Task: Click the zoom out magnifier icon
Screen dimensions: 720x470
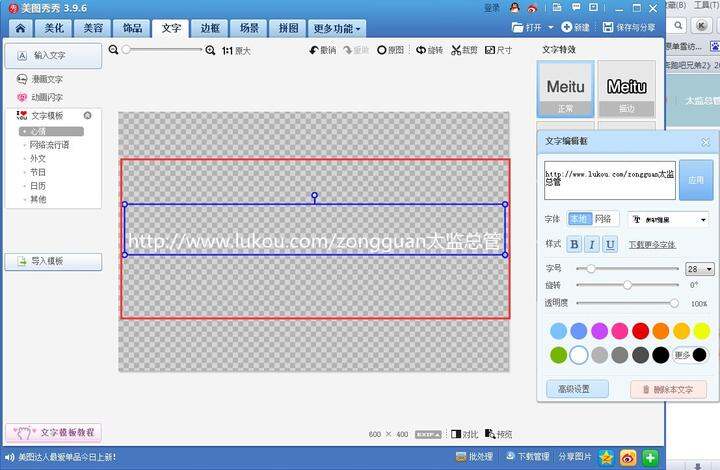Action: (113, 50)
